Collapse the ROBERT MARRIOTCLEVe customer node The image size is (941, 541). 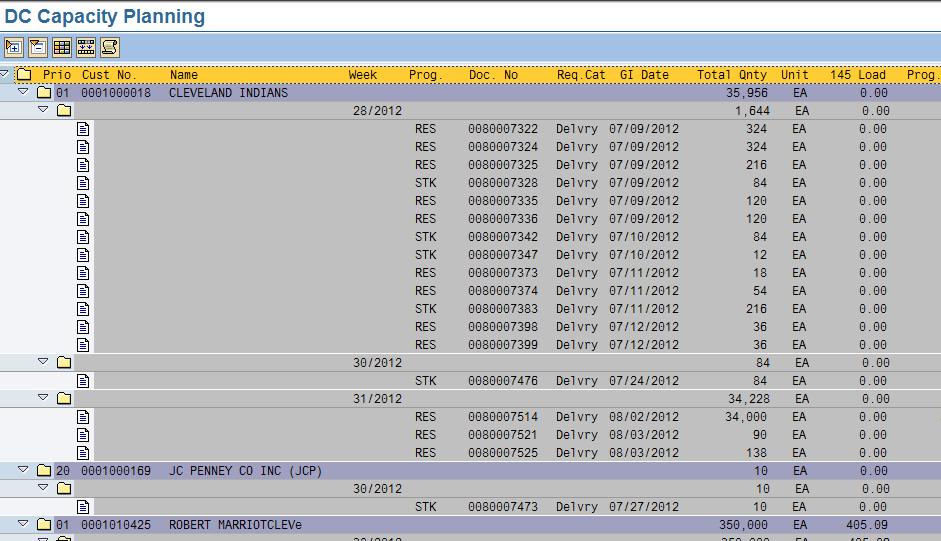[x=23, y=524]
